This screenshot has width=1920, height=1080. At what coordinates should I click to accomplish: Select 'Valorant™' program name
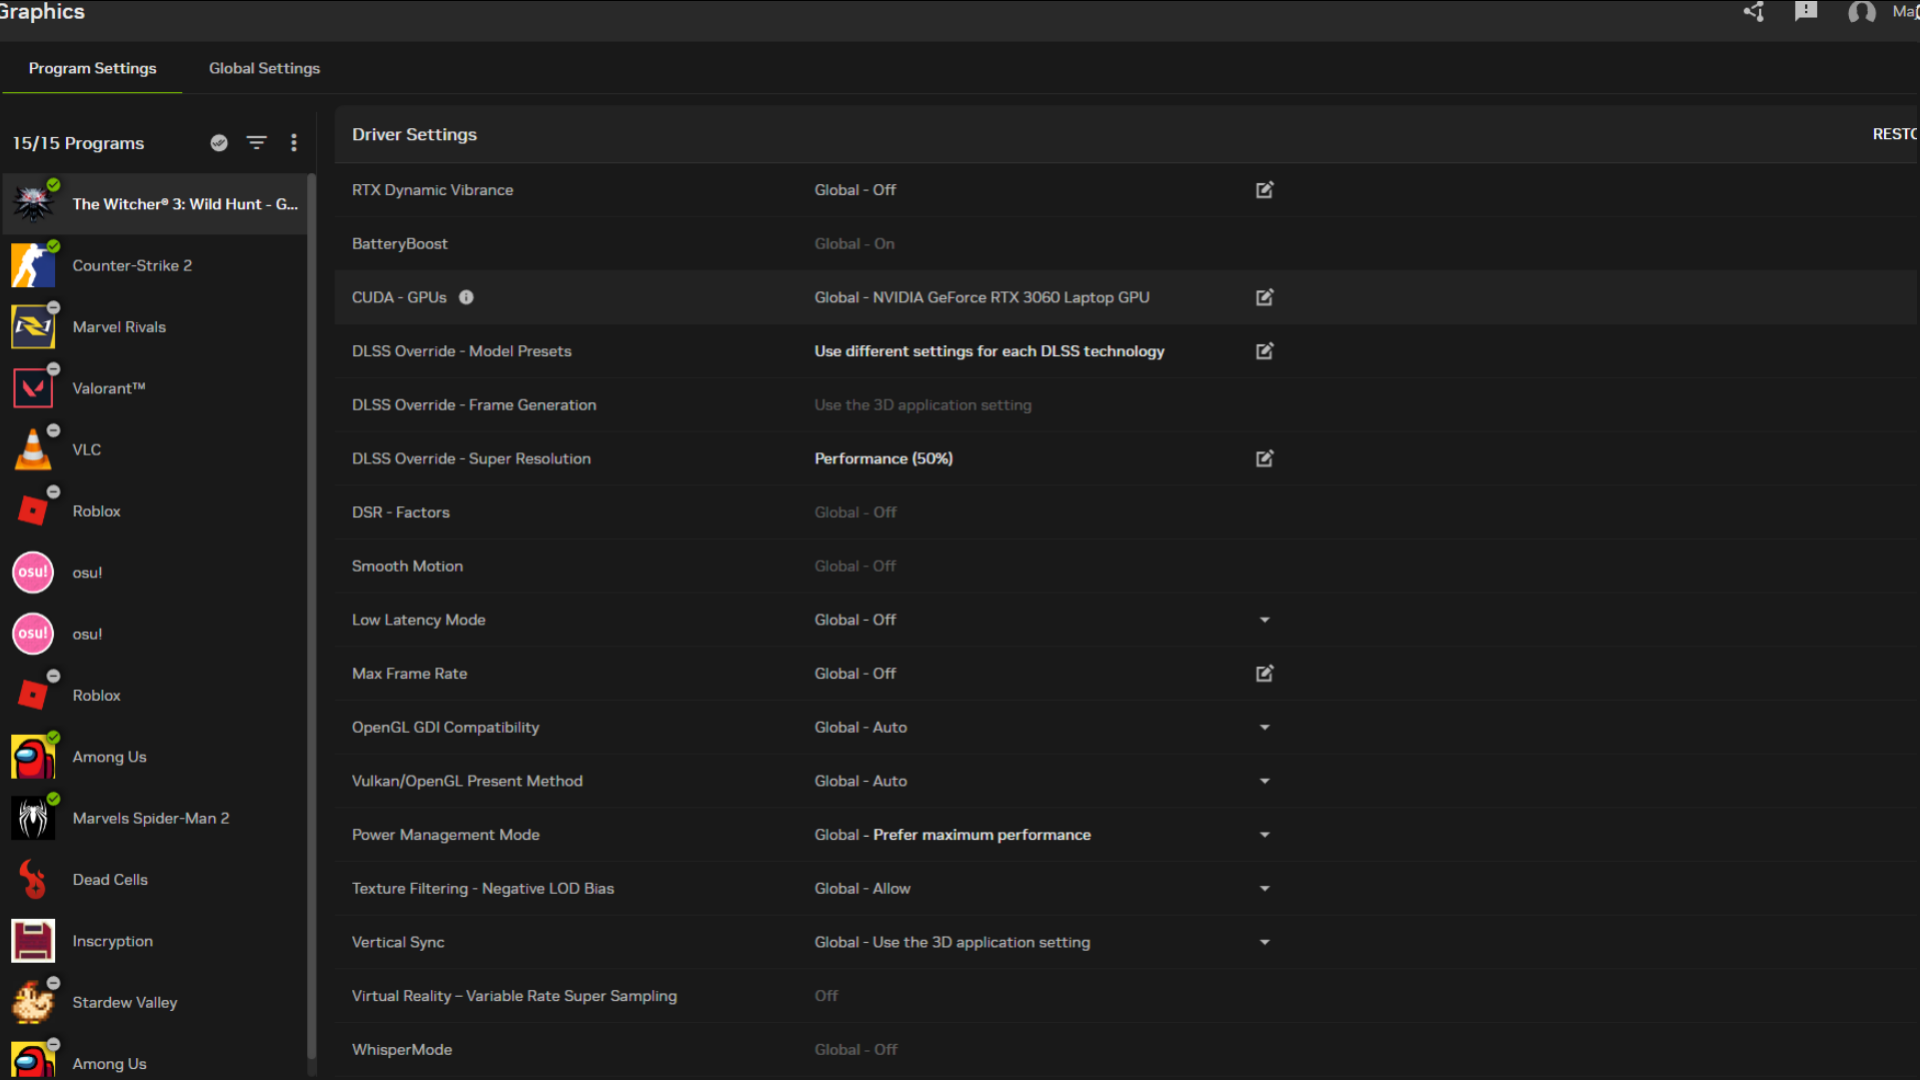point(109,388)
